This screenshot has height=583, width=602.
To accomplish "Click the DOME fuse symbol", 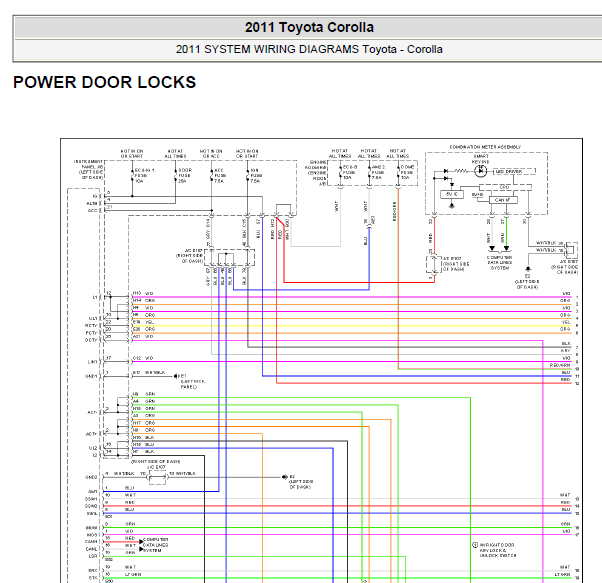I will tap(398, 172).
